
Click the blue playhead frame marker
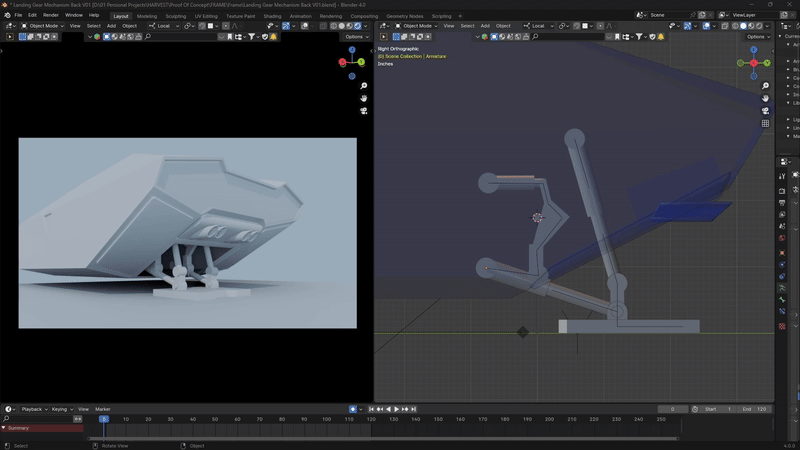tap(104, 419)
